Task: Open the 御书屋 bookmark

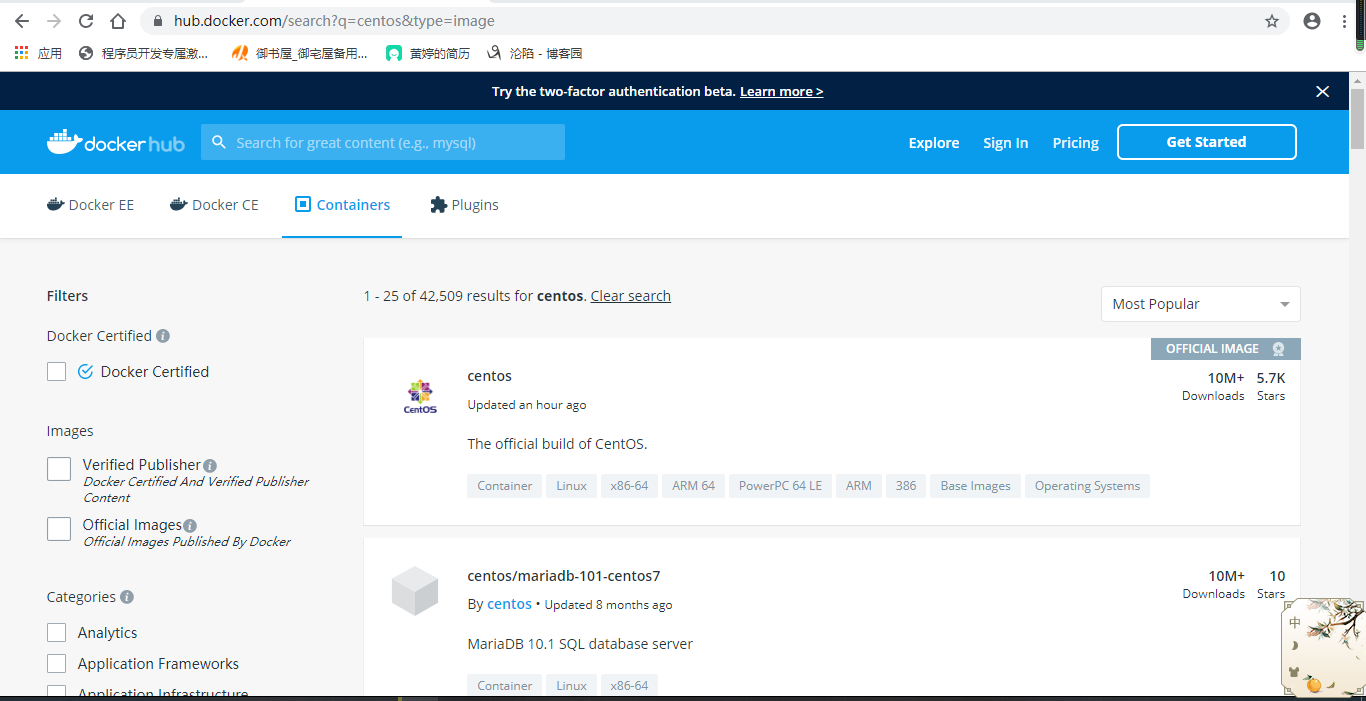Action: click(x=298, y=53)
